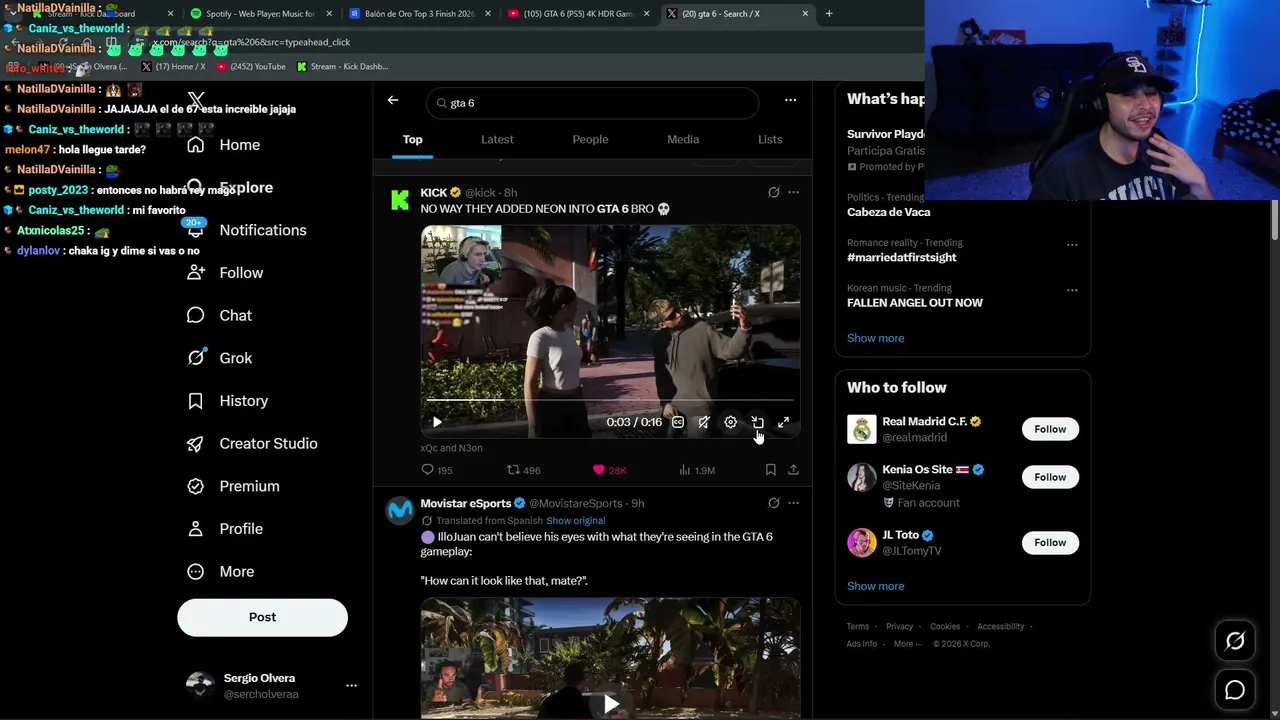Open the floating Grok button
This screenshot has height=720, width=1280.
click(x=1235, y=642)
